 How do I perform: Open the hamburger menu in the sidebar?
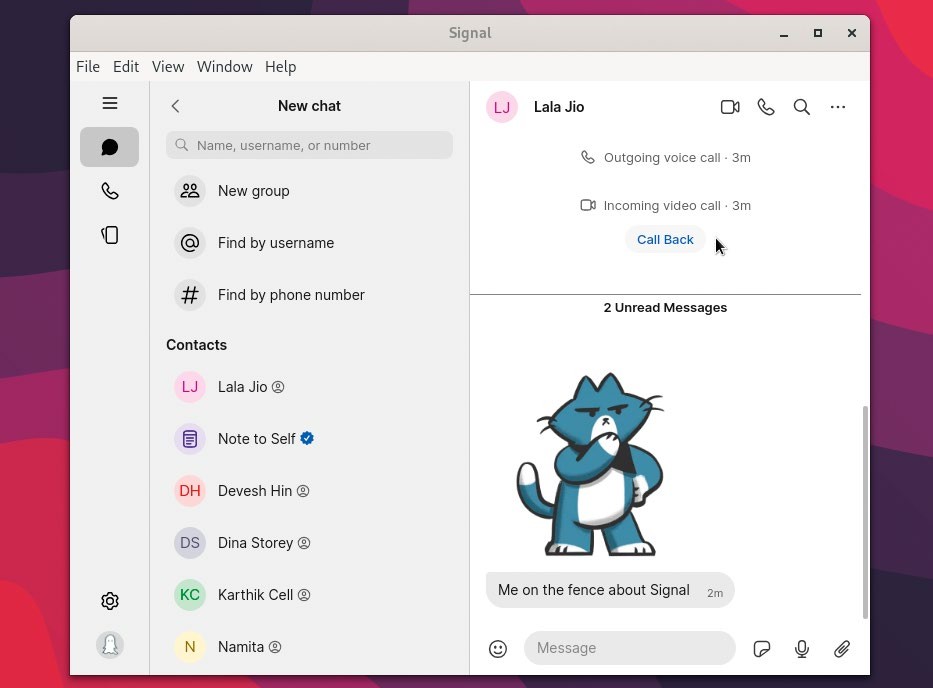(x=109, y=104)
